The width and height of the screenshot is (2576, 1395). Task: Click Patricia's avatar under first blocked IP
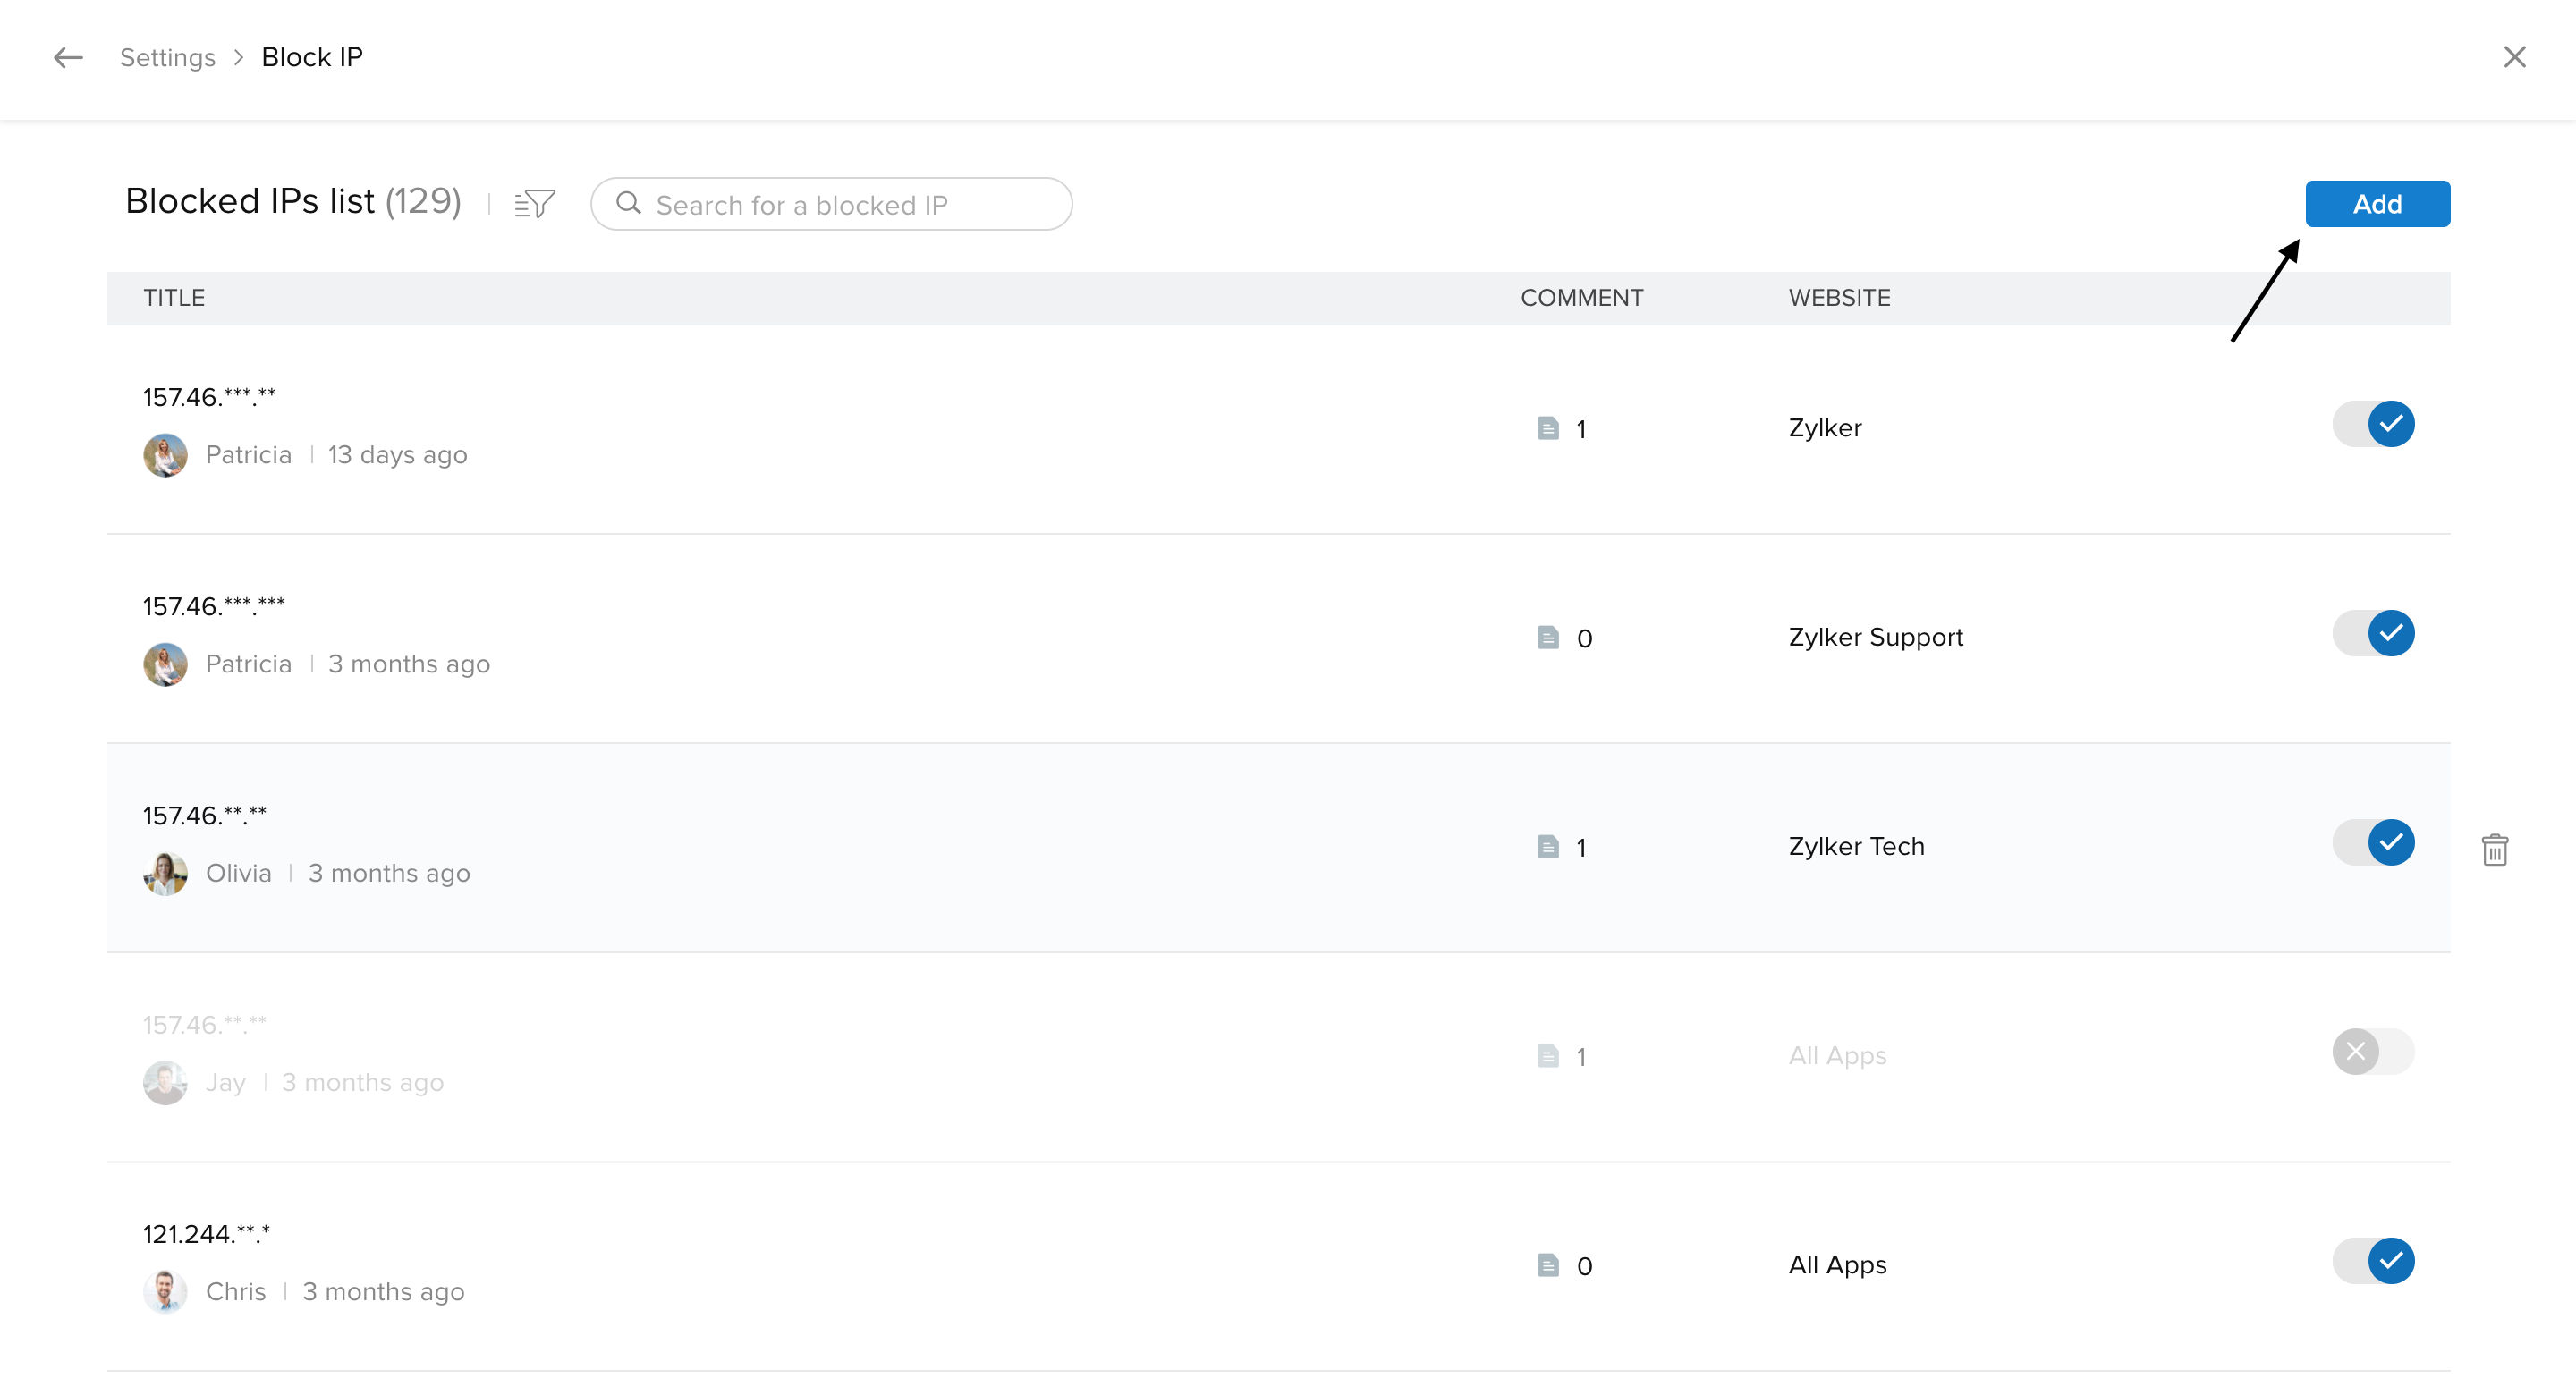(x=165, y=455)
